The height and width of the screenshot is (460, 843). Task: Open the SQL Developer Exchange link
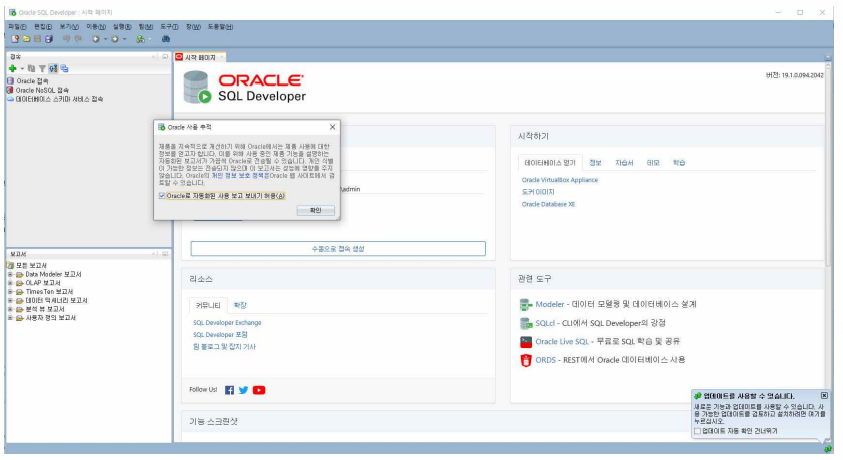pyautogui.click(x=227, y=323)
